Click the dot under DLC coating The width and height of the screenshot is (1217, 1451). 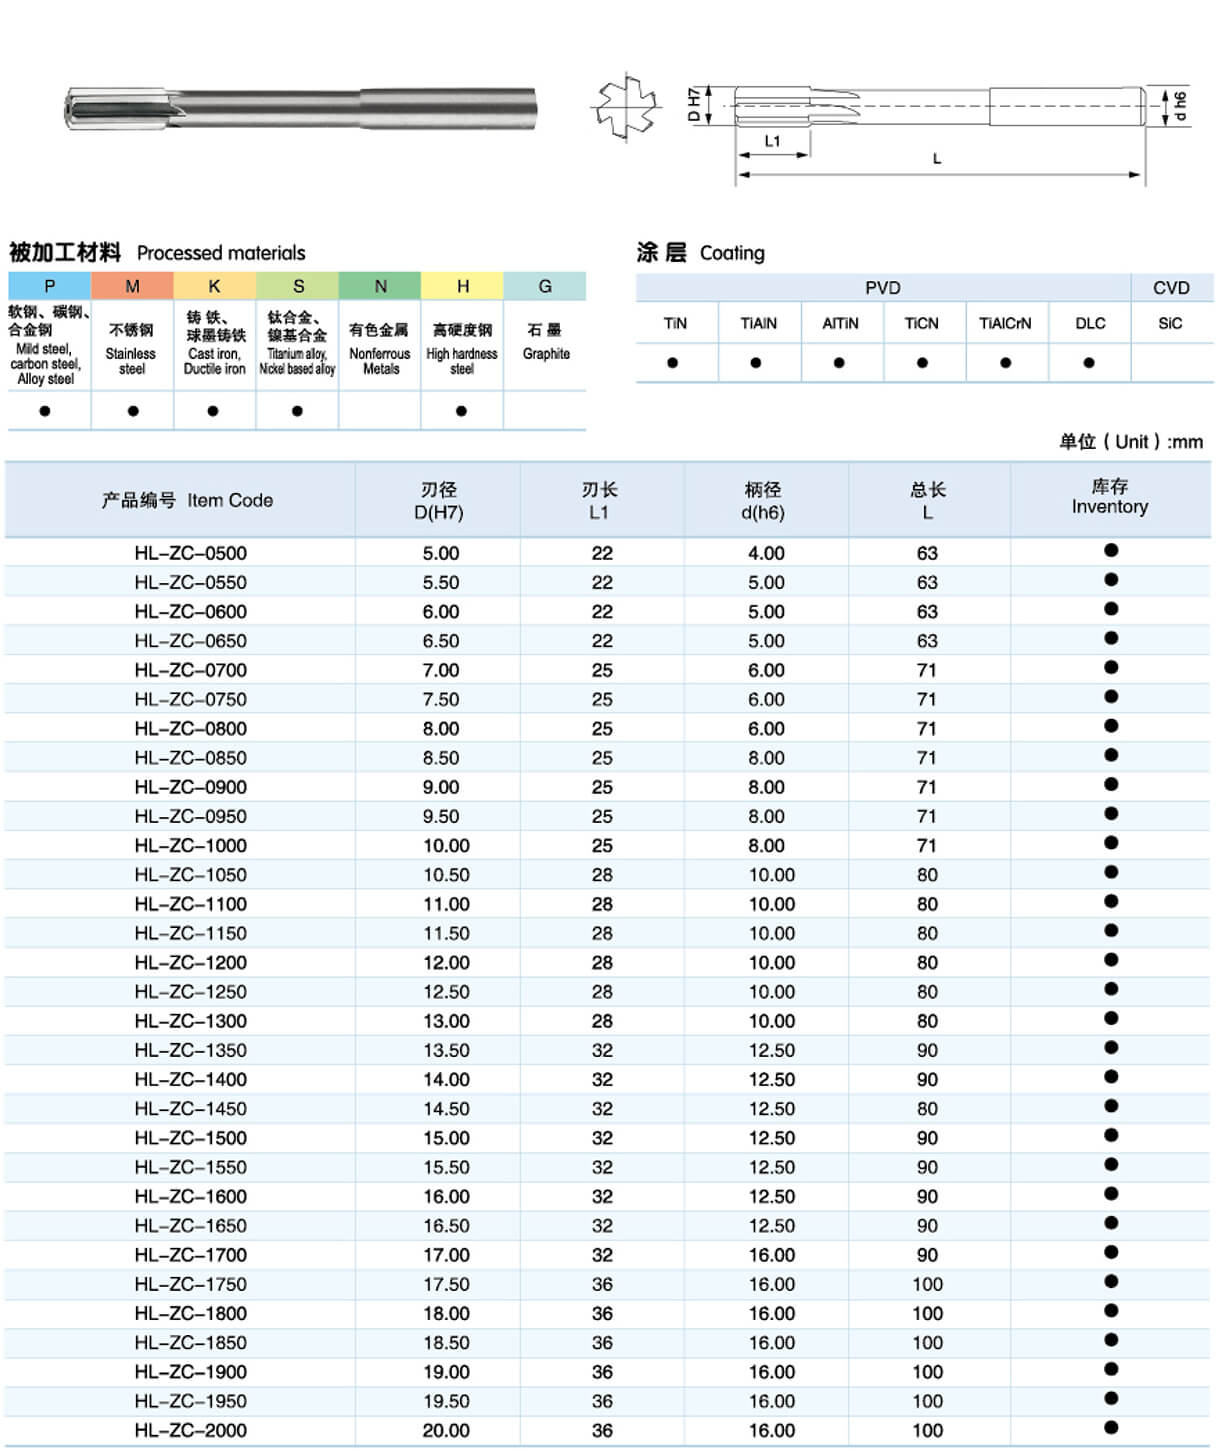pos(1089,363)
